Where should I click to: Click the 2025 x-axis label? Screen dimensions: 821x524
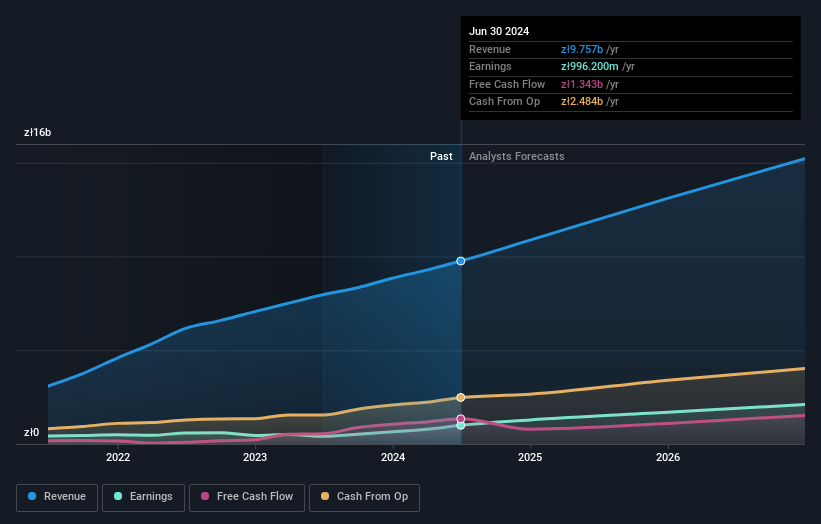(x=530, y=457)
